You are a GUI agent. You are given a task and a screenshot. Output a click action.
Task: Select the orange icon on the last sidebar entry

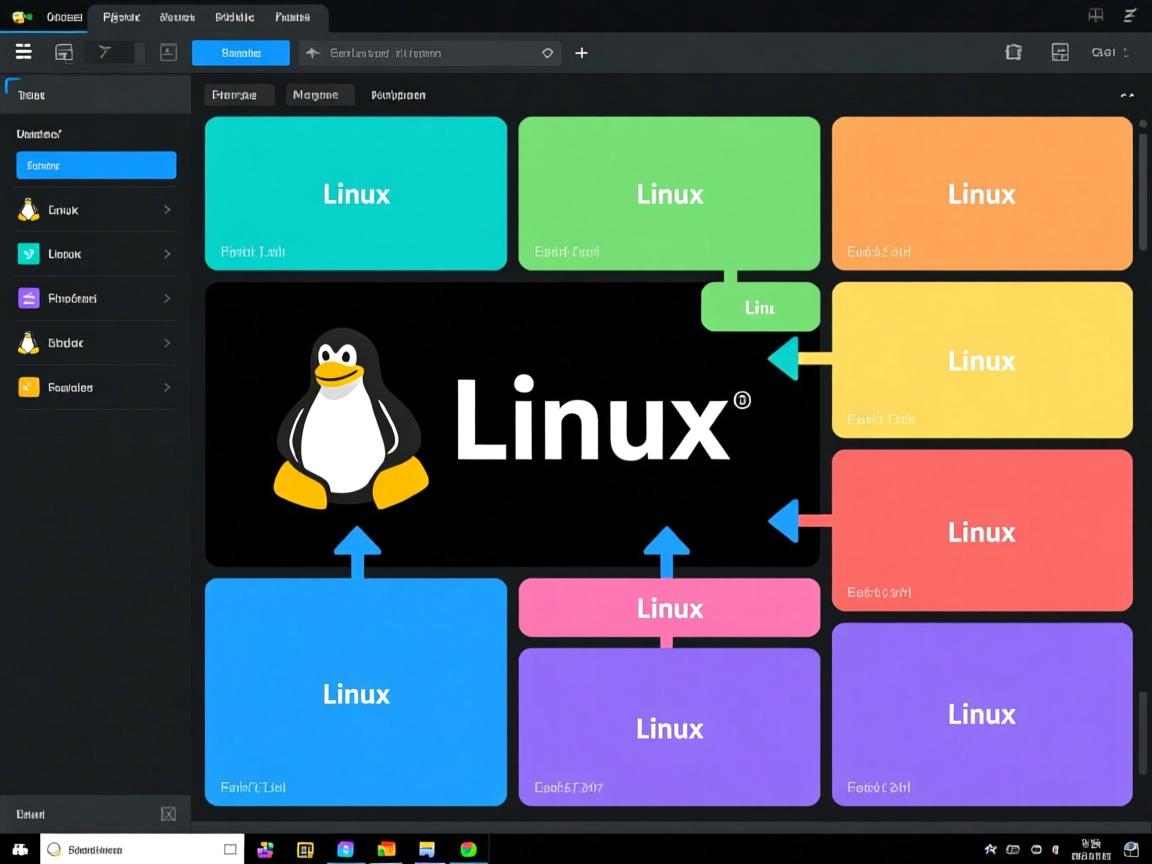(28, 387)
